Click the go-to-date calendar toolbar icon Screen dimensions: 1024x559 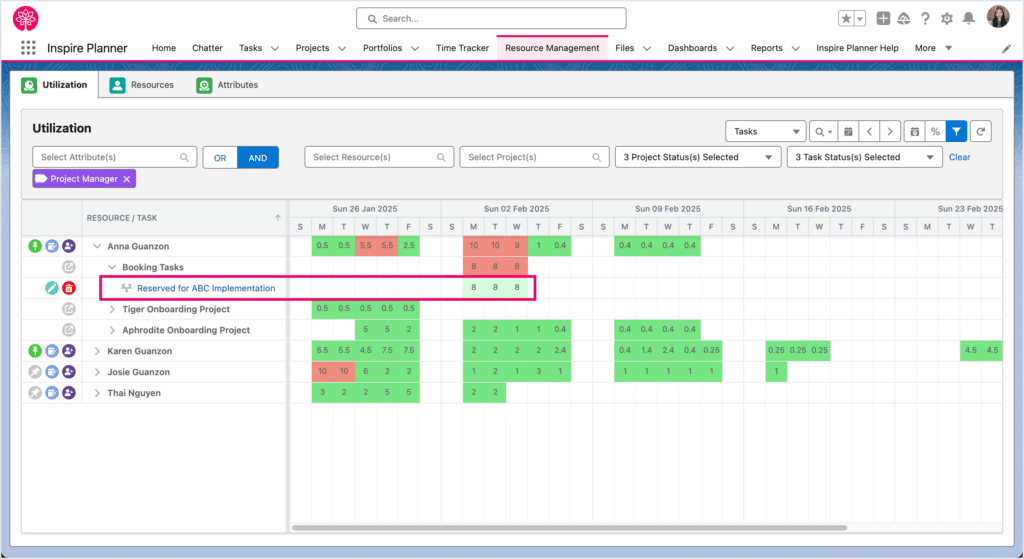[x=848, y=131]
